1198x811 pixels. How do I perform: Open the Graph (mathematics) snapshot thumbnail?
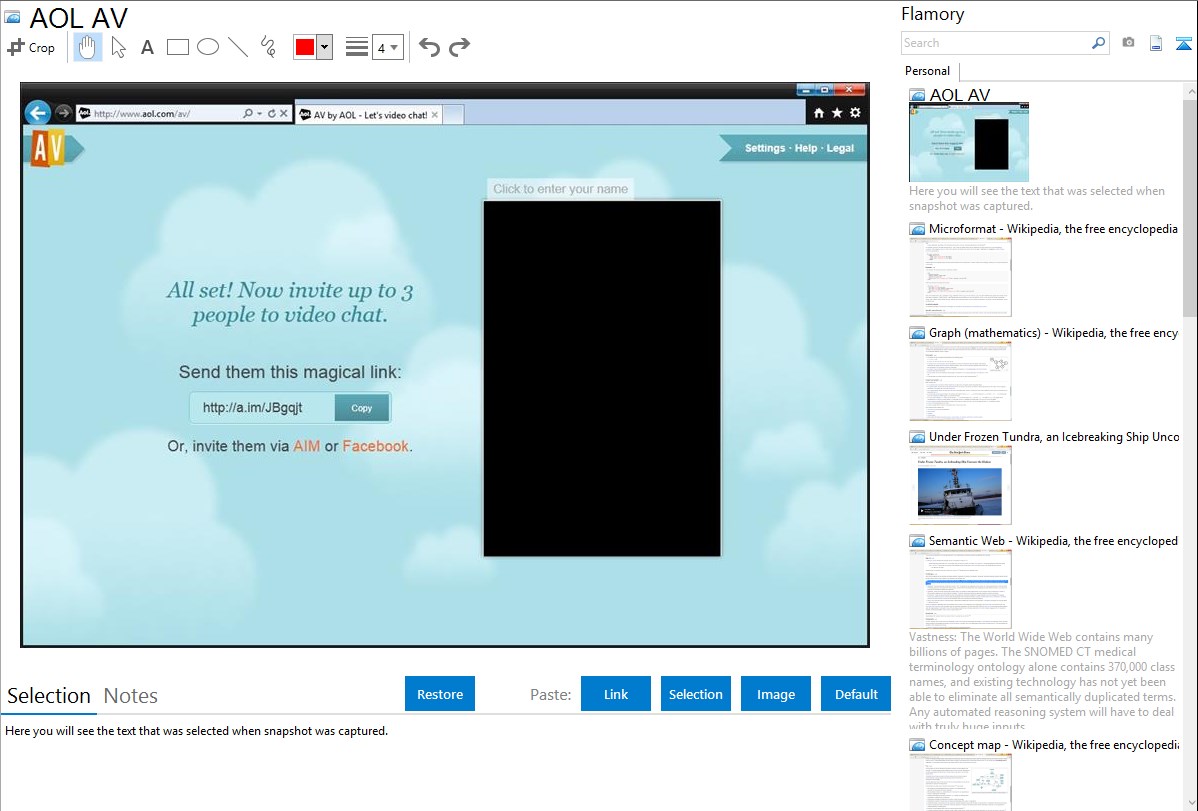(x=960, y=381)
